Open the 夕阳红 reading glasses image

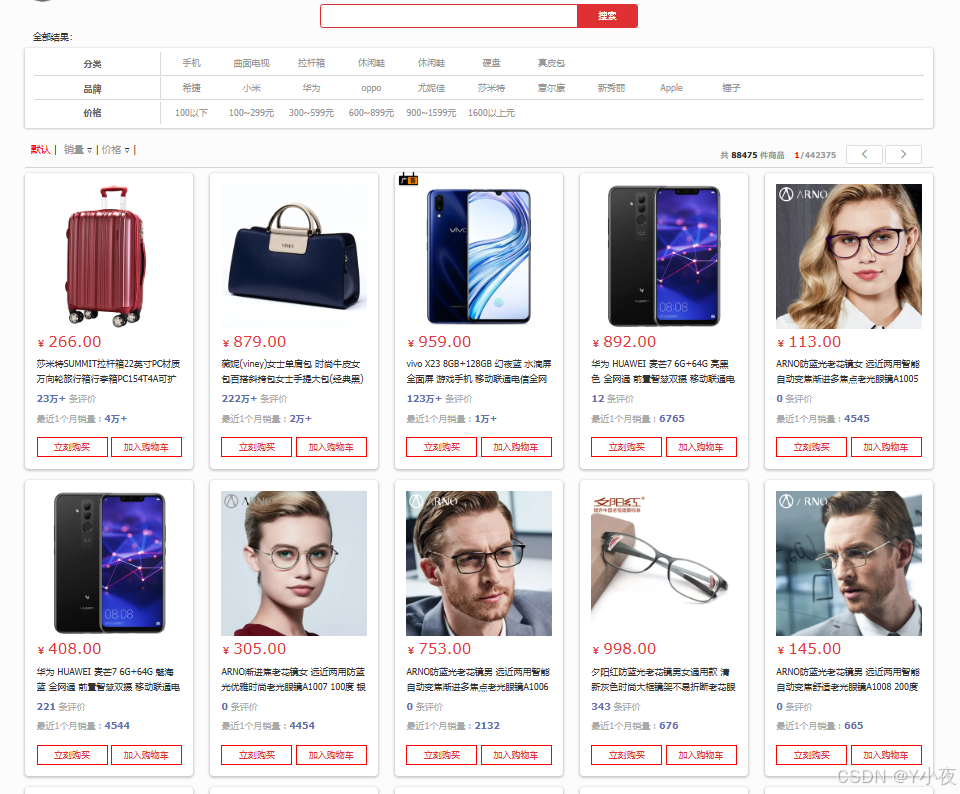[x=664, y=563]
